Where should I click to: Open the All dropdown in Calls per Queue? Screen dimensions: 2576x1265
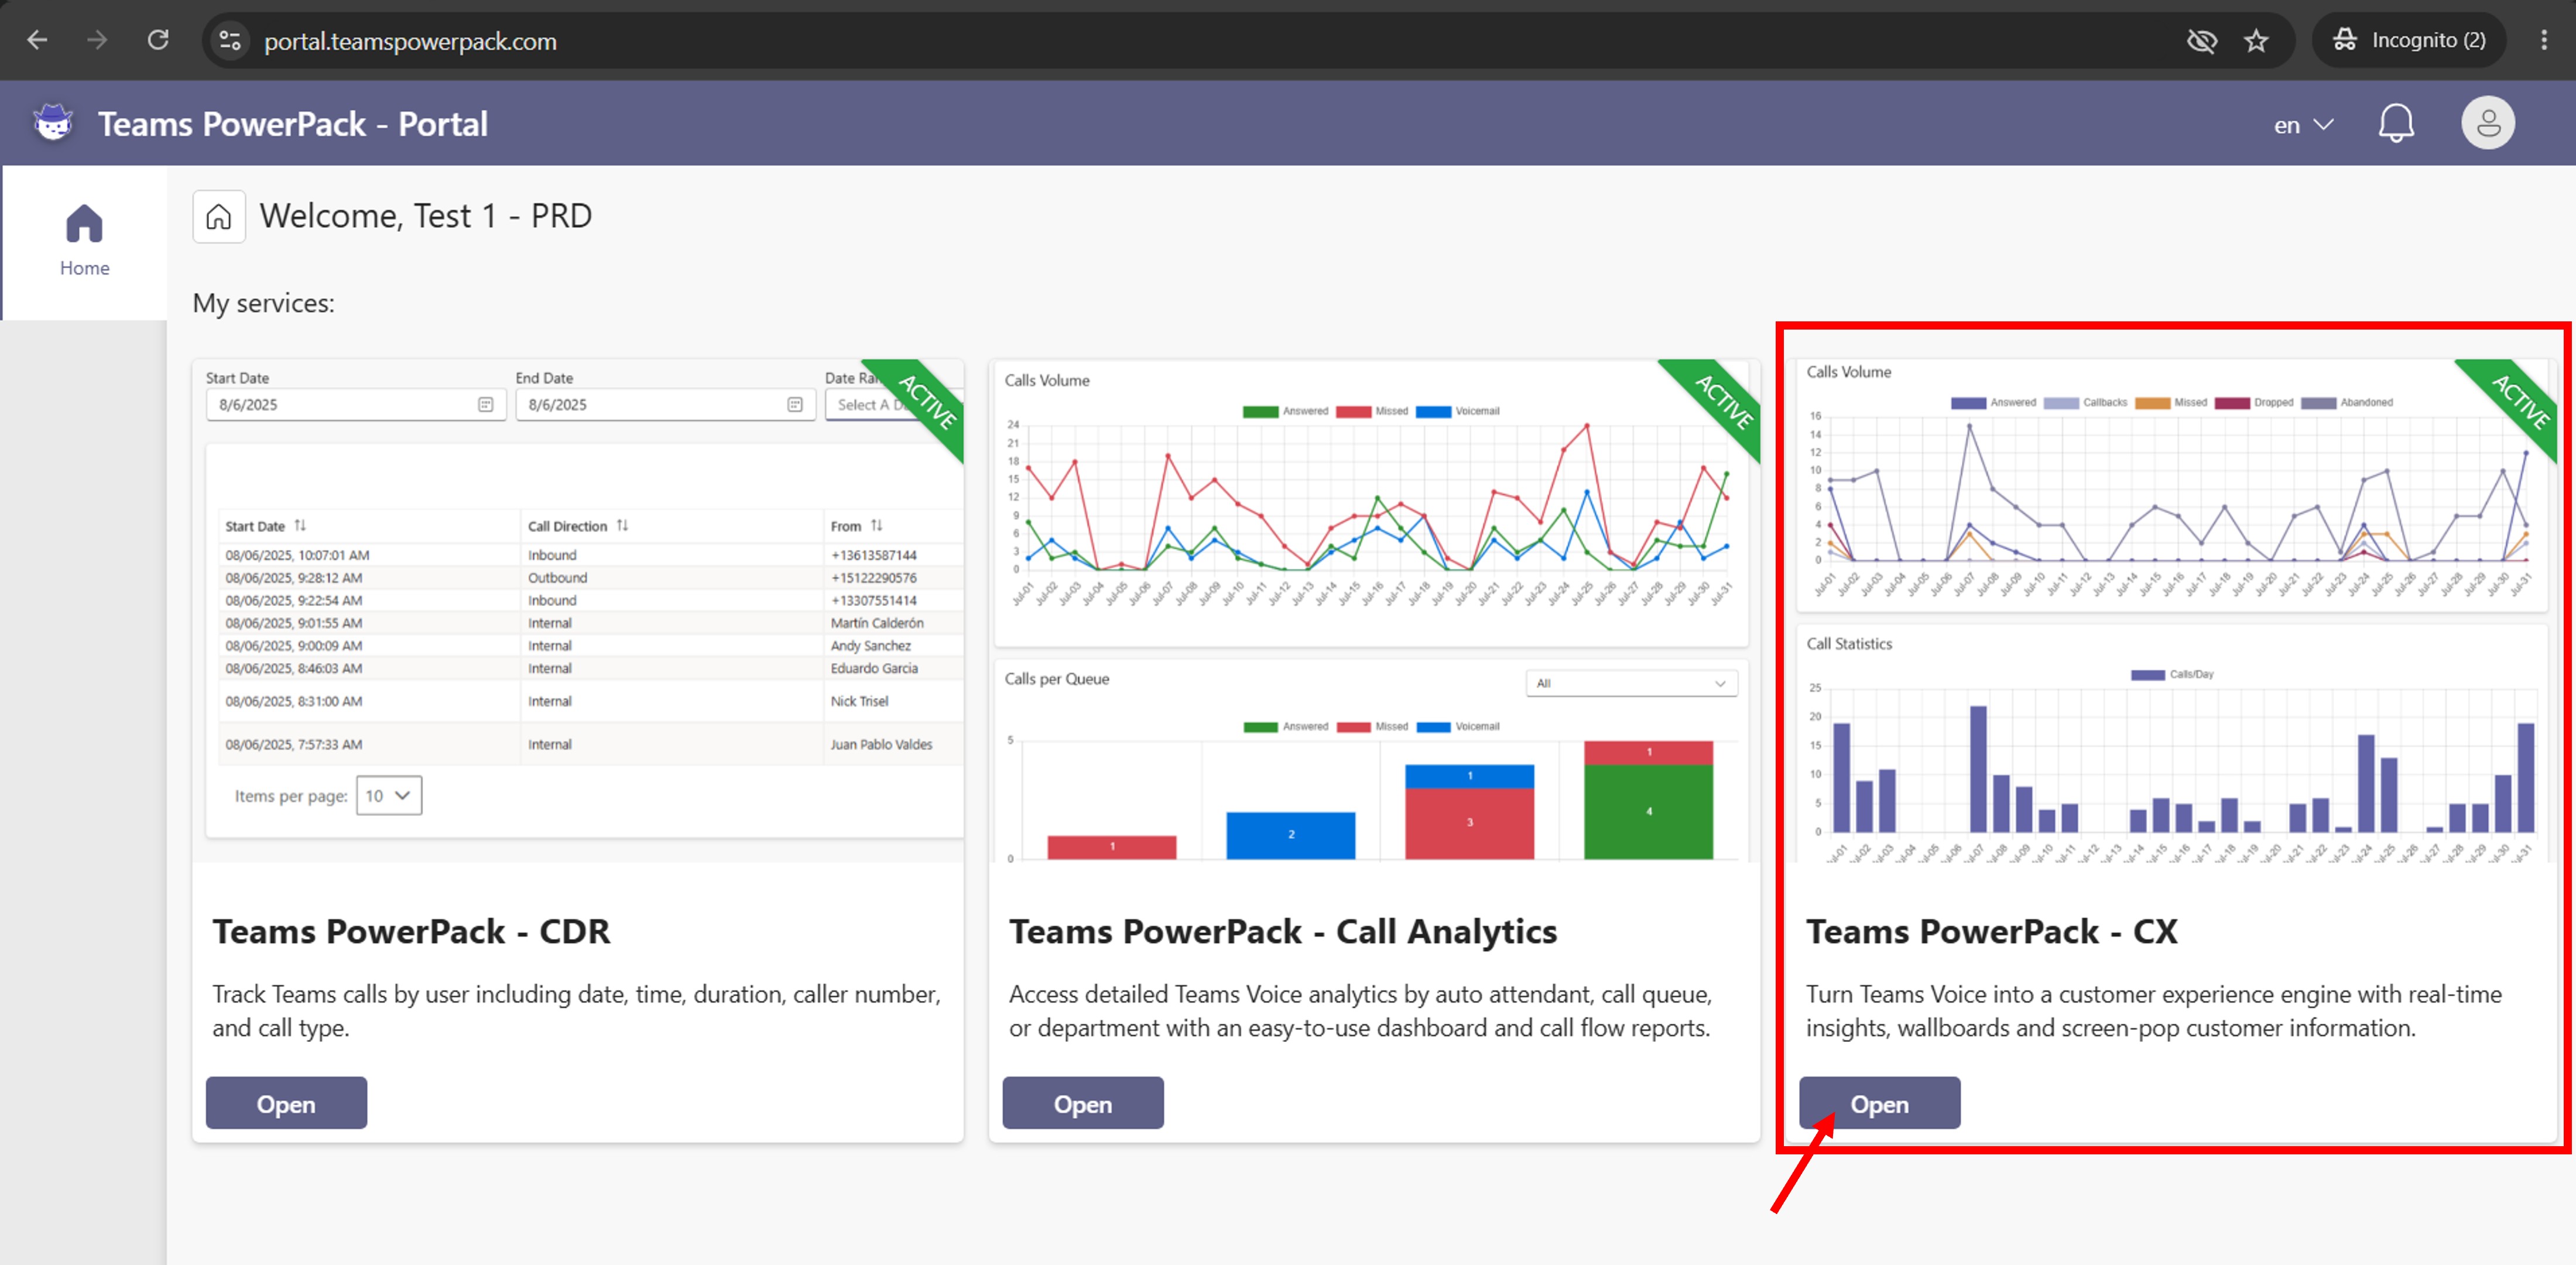click(1631, 683)
